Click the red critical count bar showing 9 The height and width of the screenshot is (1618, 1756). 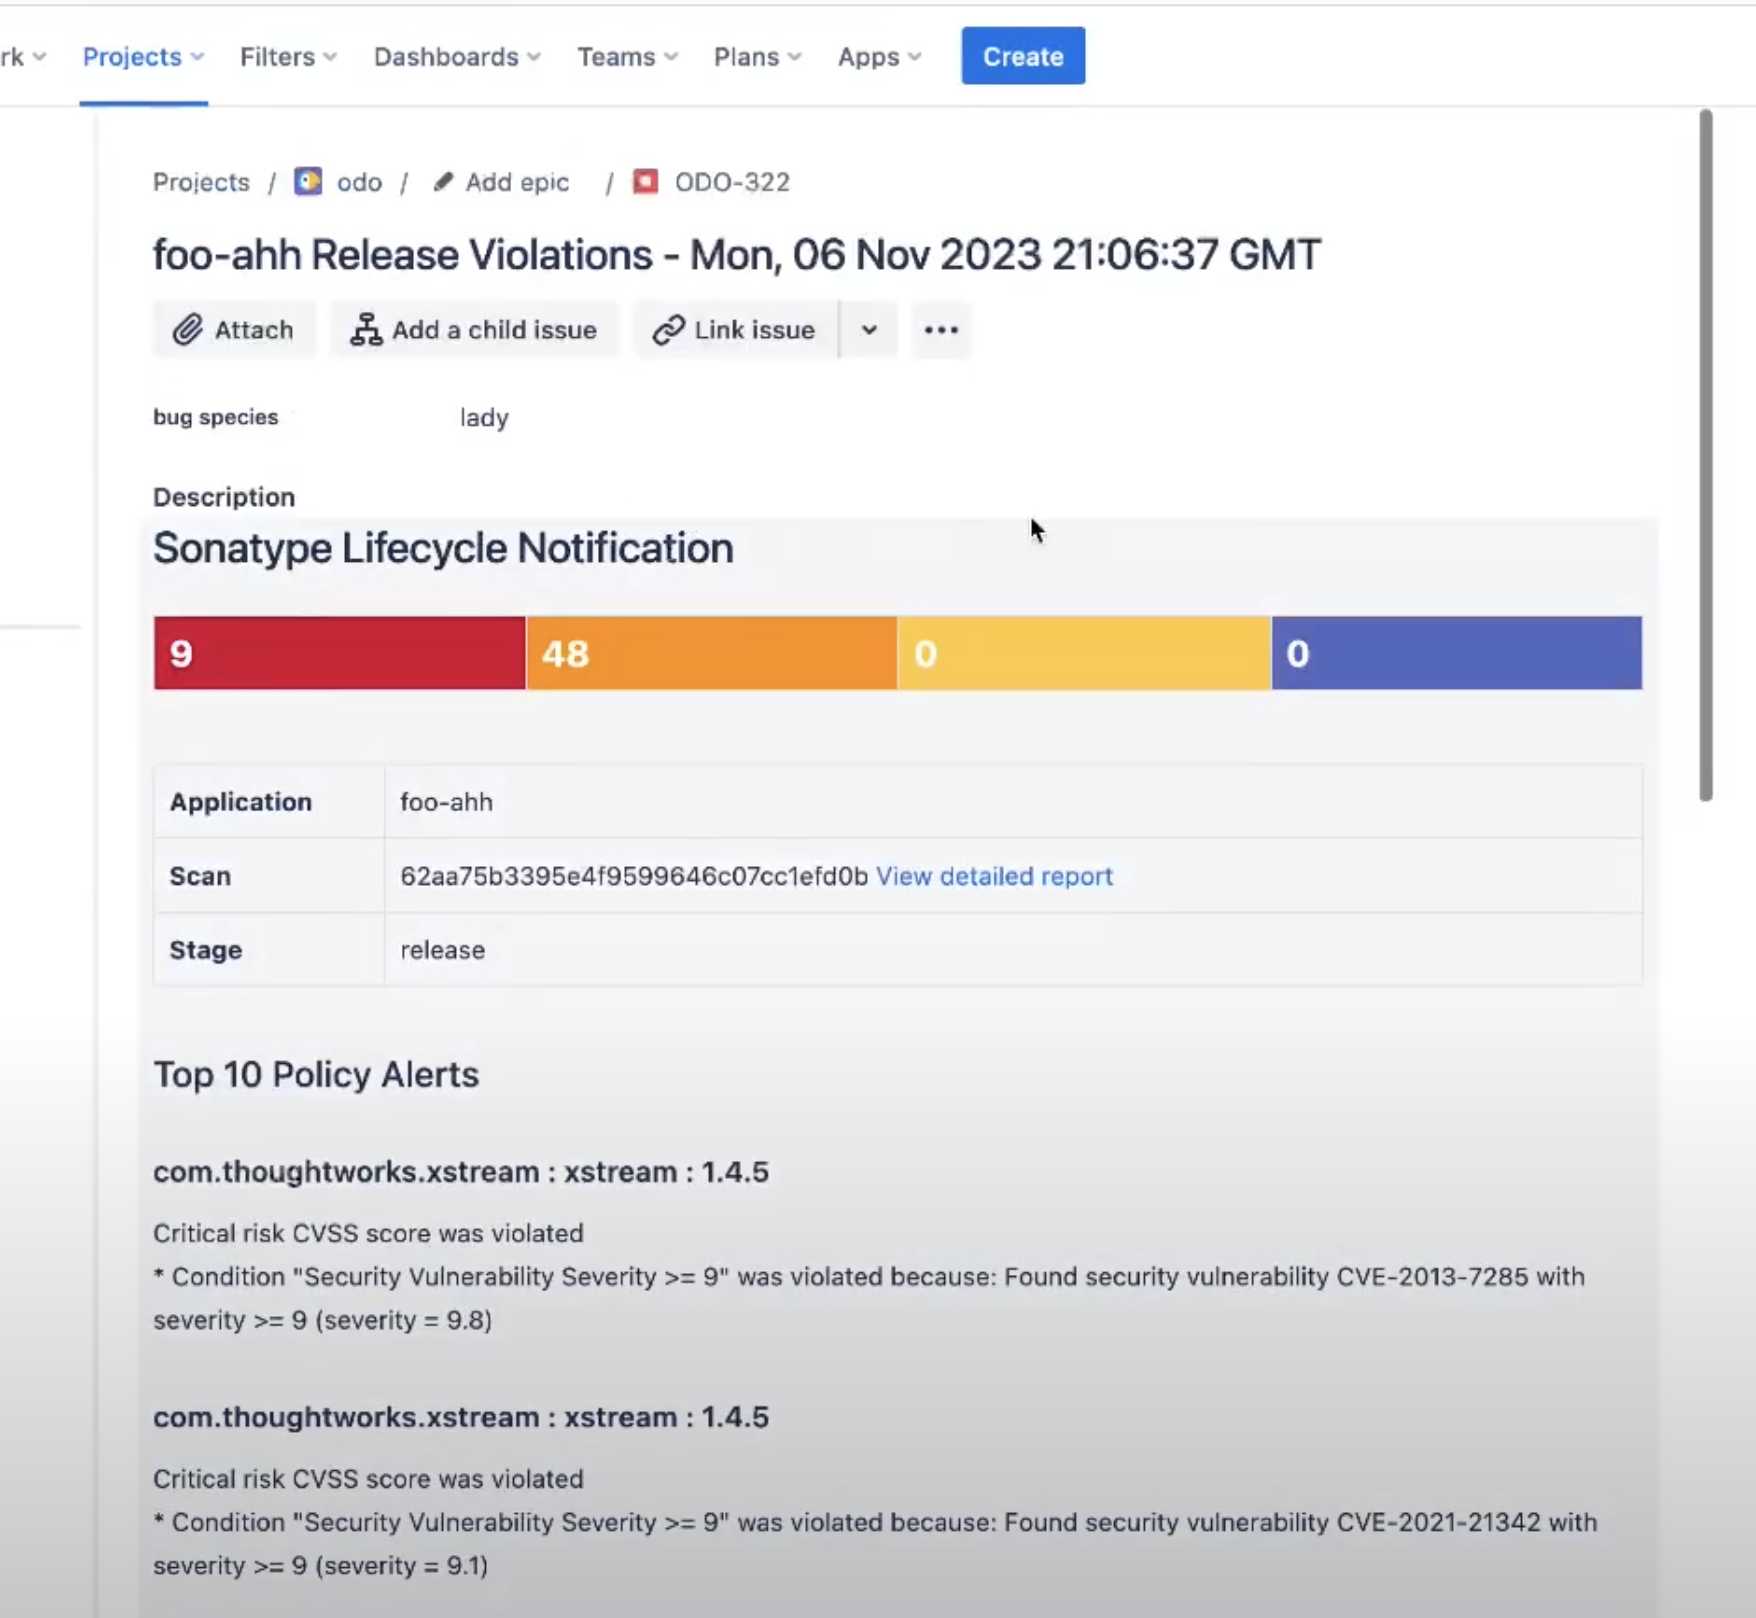340,653
